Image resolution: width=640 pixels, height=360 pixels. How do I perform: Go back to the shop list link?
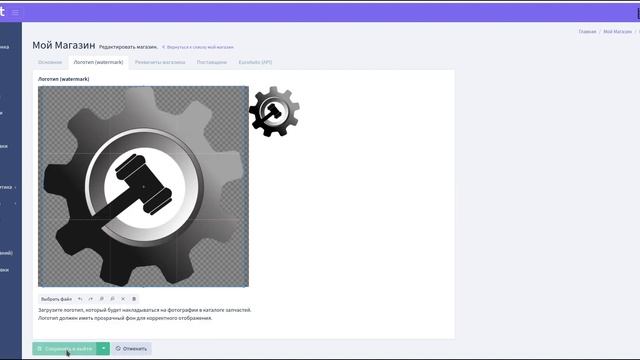[x=198, y=47]
